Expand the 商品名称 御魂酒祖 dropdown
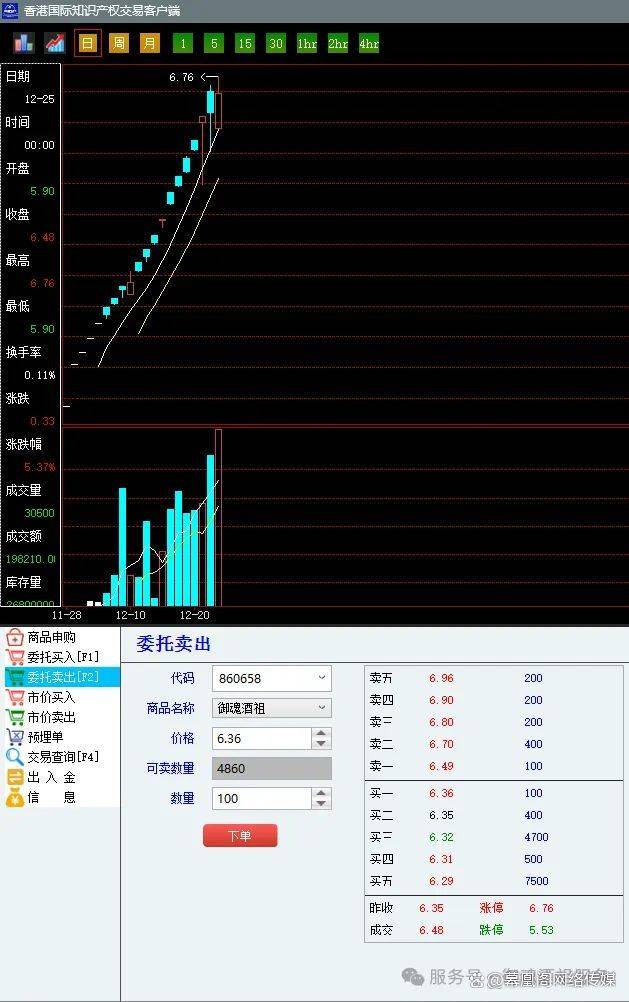This screenshot has height=1002, width=629. pyautogui.click(x=322, y=708)
